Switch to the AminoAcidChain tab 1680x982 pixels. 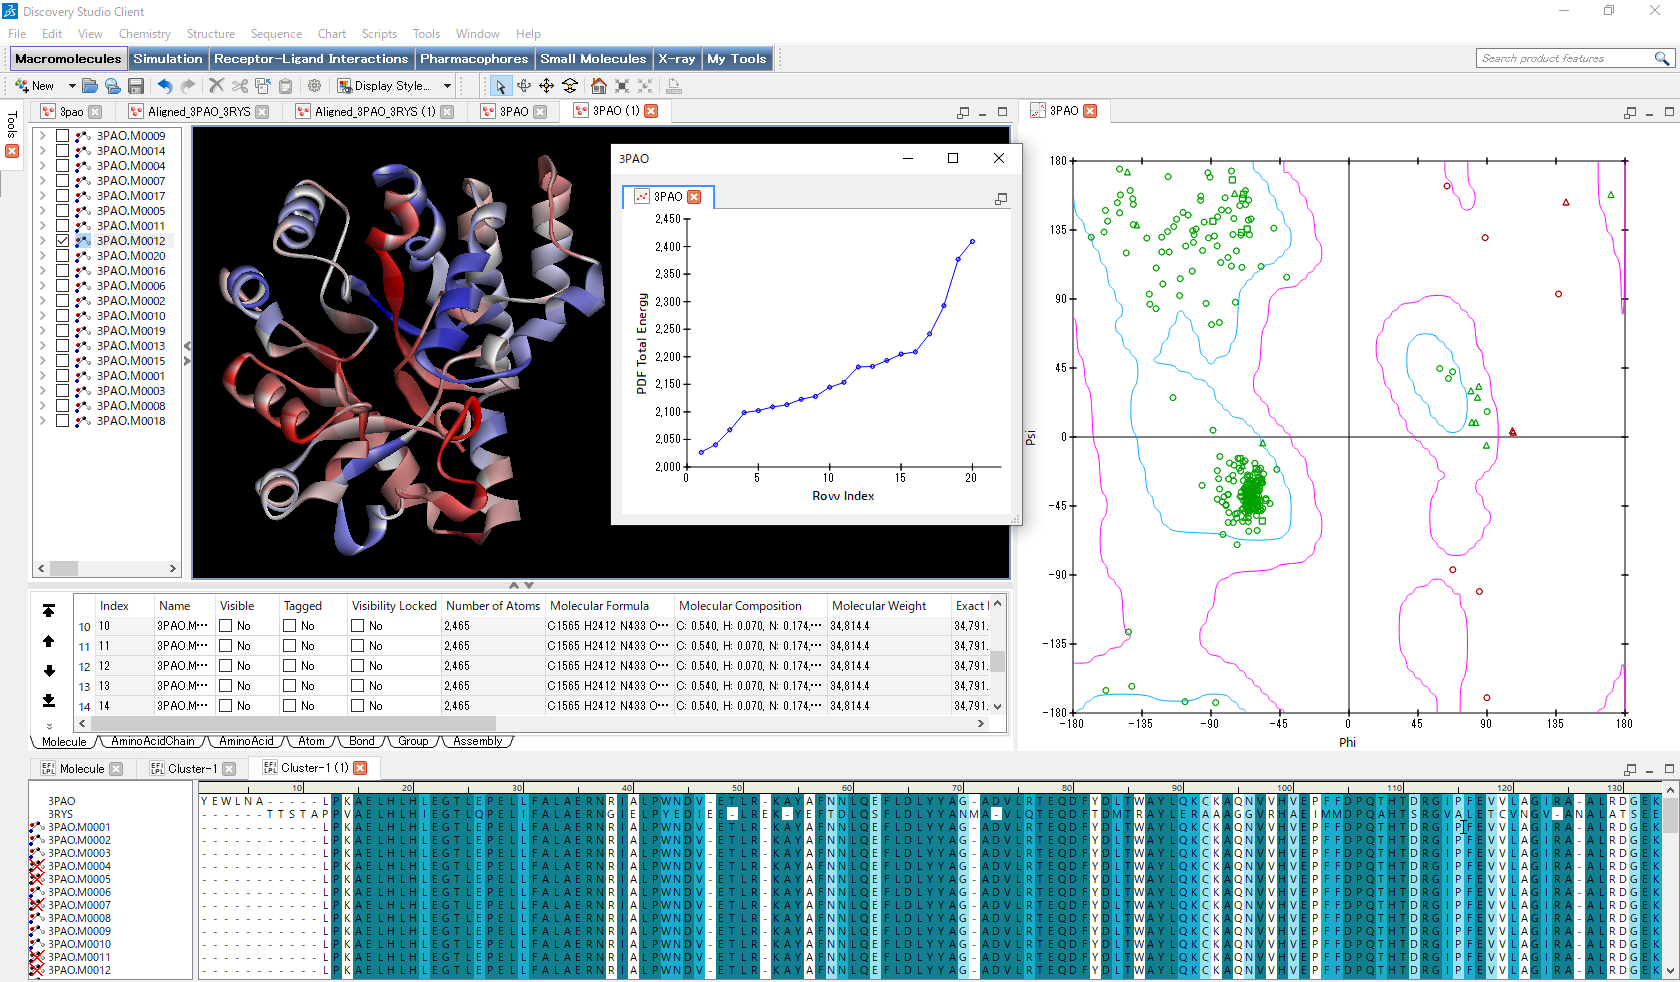click(x=152, y=742)
